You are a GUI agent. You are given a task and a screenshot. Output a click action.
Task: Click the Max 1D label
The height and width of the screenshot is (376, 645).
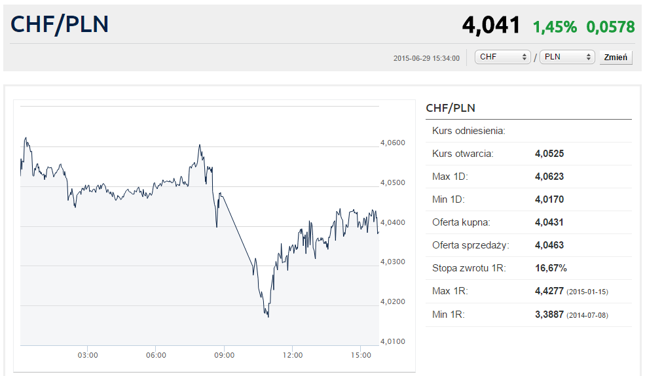450,177
